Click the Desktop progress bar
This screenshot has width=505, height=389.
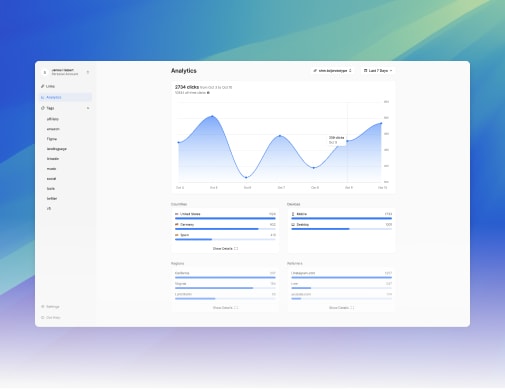pyautogui.click(x=342, y=229)
